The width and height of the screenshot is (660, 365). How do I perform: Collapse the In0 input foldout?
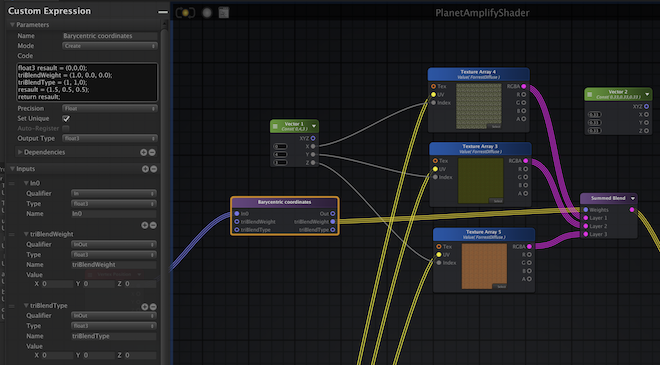coord(26,183)
